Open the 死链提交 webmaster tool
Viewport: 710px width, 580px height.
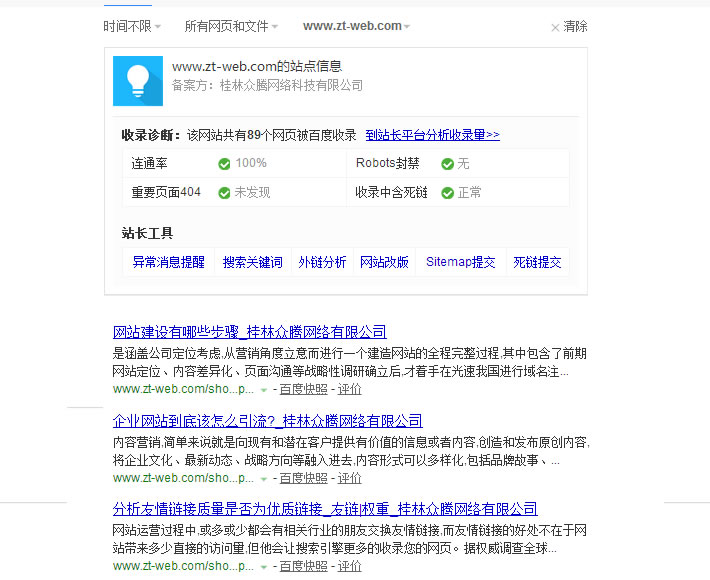pos(537,262)
